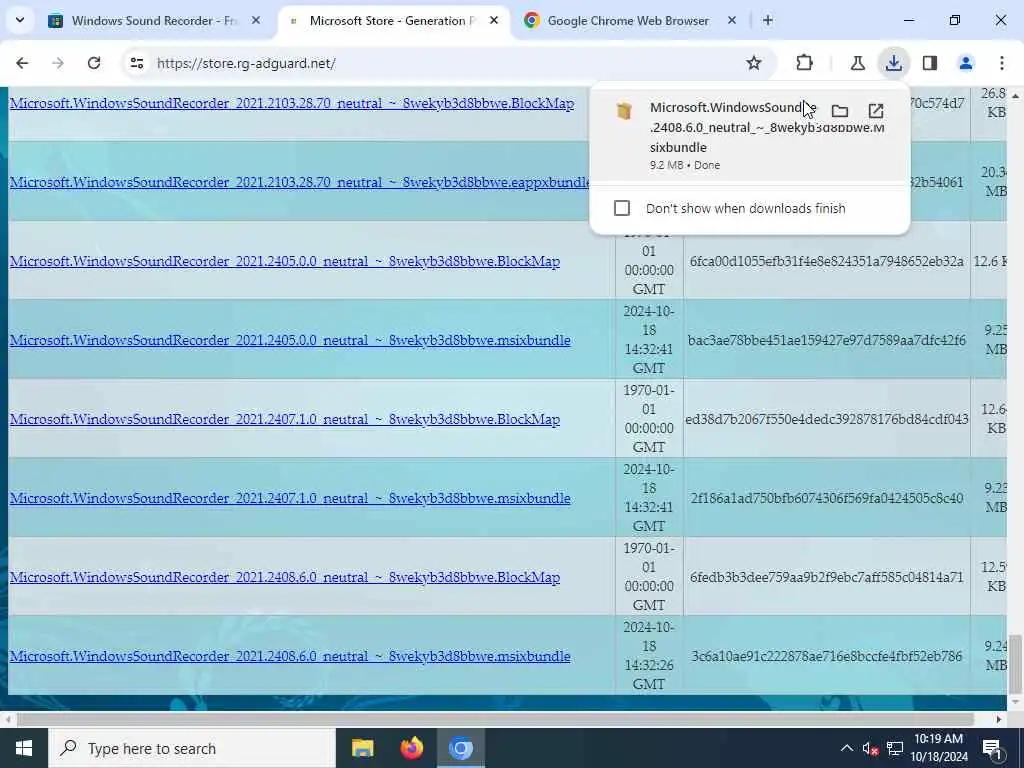The image size is (1024, 768).
Task: Open the browser side panel
Action: pyautogui.click(x=930, y=63)
